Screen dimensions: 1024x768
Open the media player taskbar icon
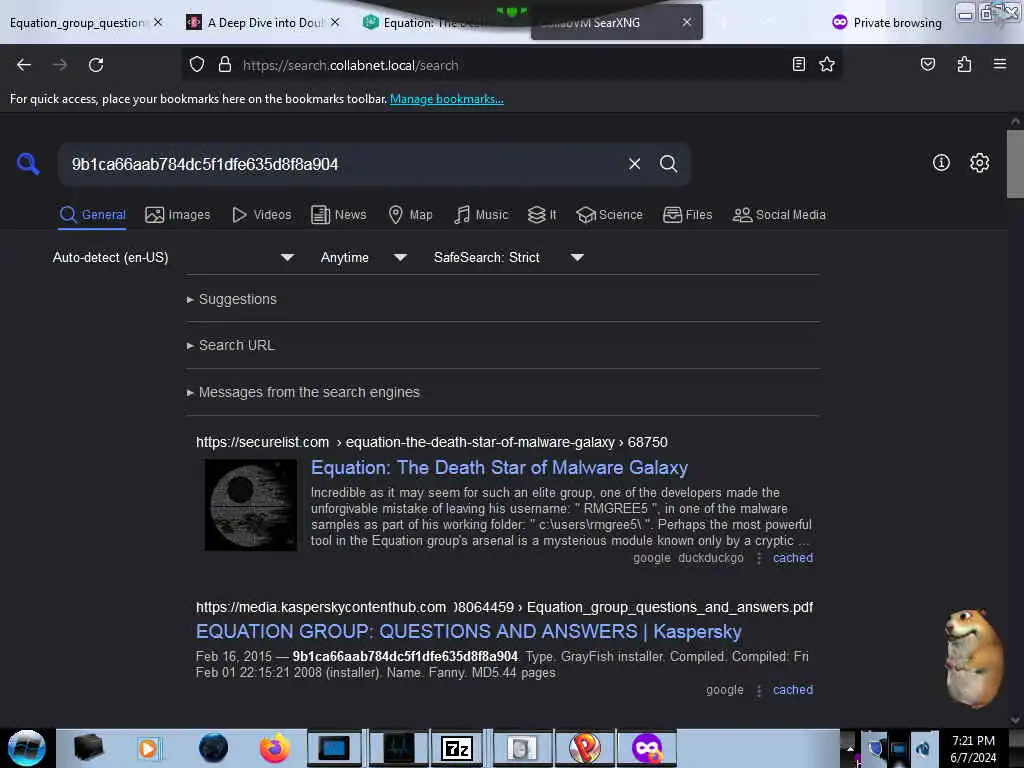[x=149, y=748]
